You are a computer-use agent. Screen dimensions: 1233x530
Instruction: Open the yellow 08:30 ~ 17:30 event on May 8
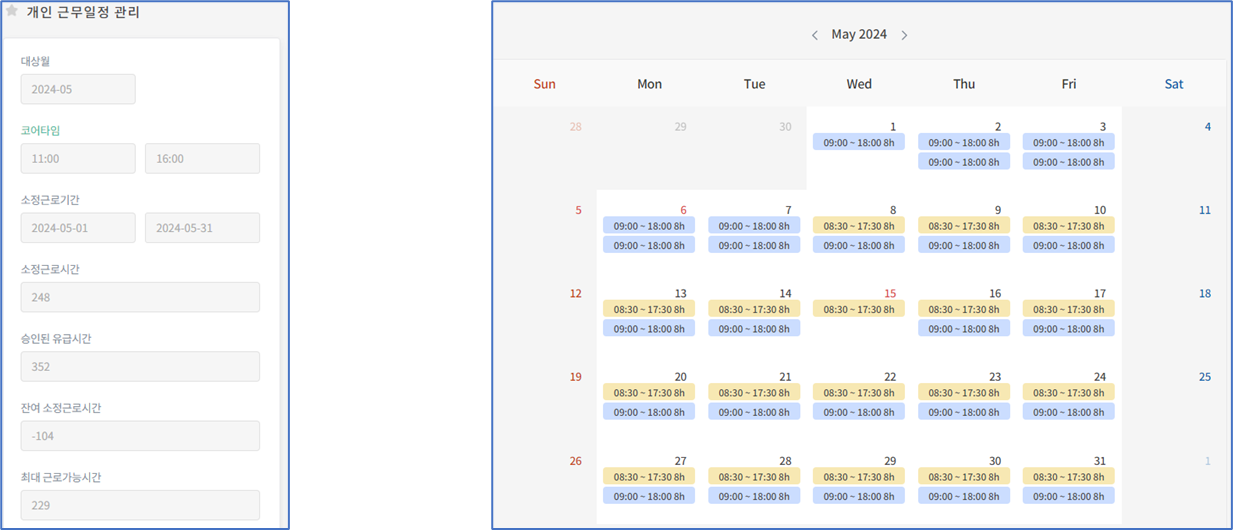(x=858, y=226)
